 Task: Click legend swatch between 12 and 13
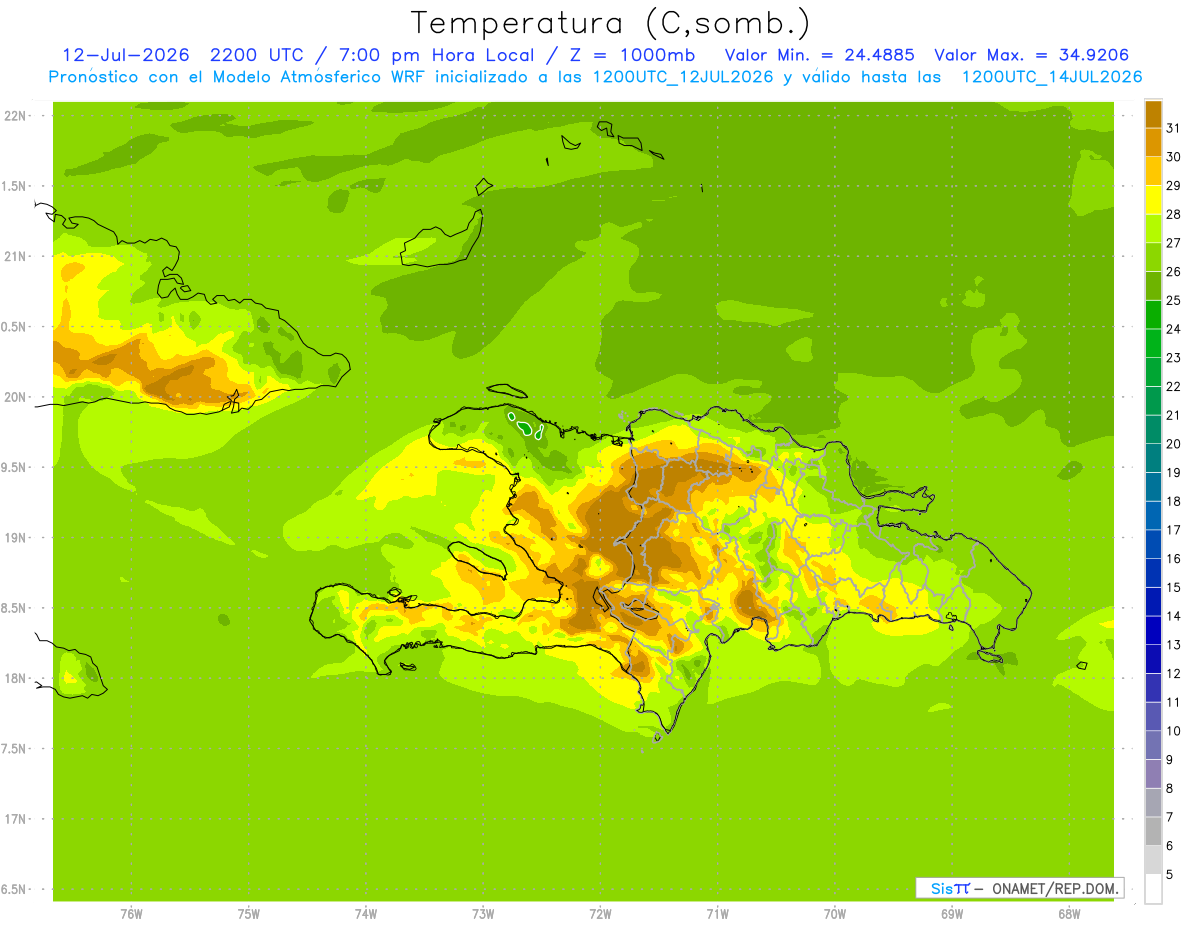click(x=1153, y=658)
